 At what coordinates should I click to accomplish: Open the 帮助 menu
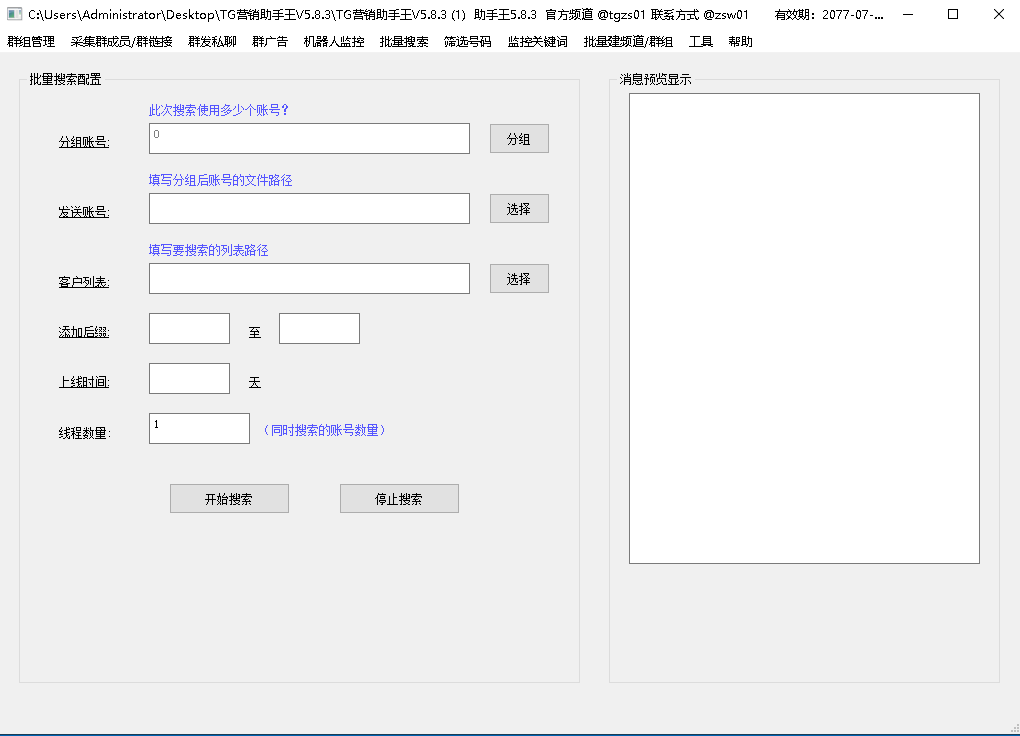(x=740, y=42)
